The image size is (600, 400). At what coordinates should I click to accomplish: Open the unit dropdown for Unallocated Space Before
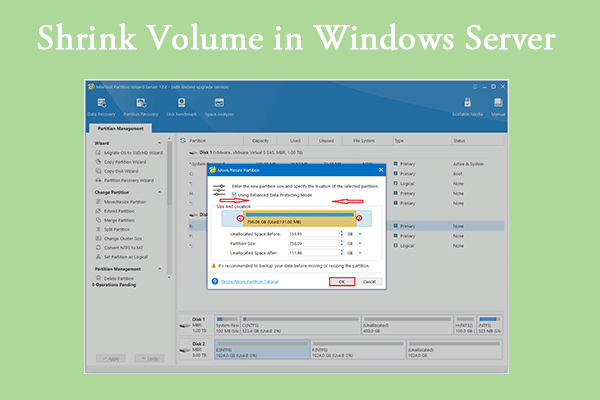tap(360, 234)
